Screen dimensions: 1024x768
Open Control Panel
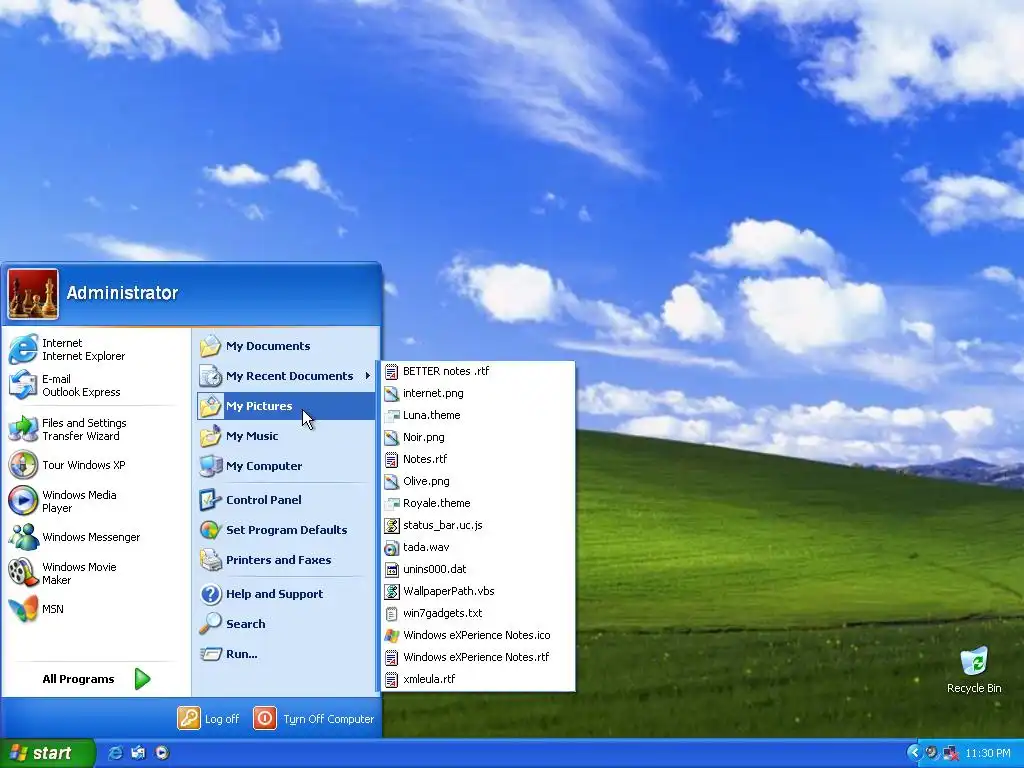(285, 500)
